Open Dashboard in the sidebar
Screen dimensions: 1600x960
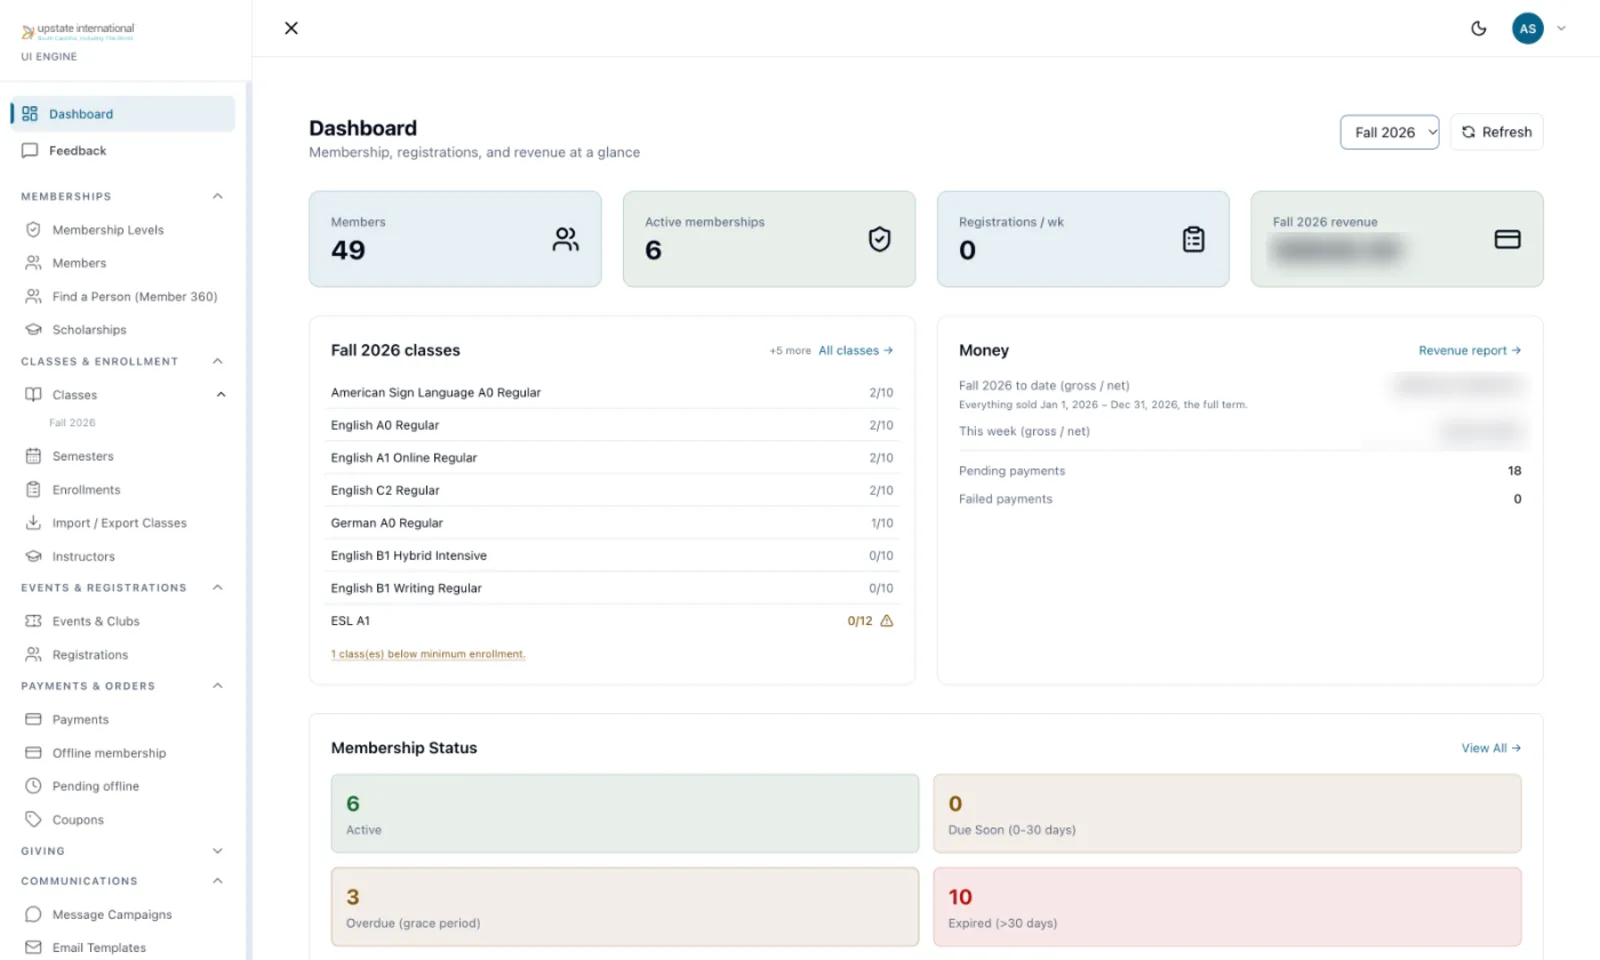(x=123, y=114)
